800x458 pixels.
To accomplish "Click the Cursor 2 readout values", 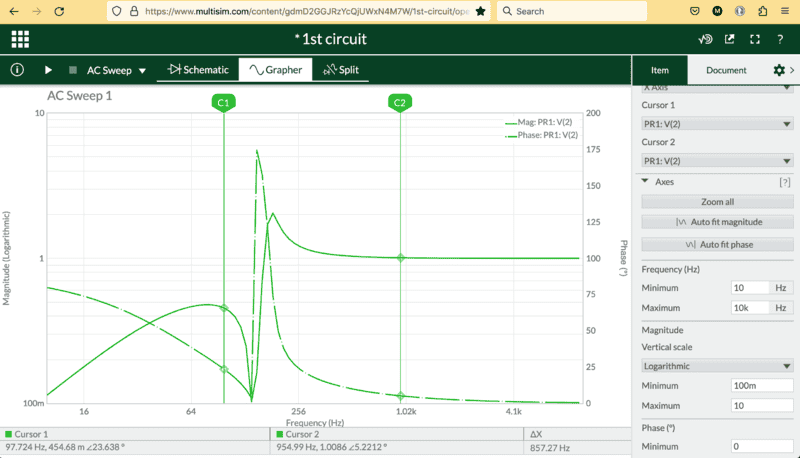I will (x=332, y=447).
